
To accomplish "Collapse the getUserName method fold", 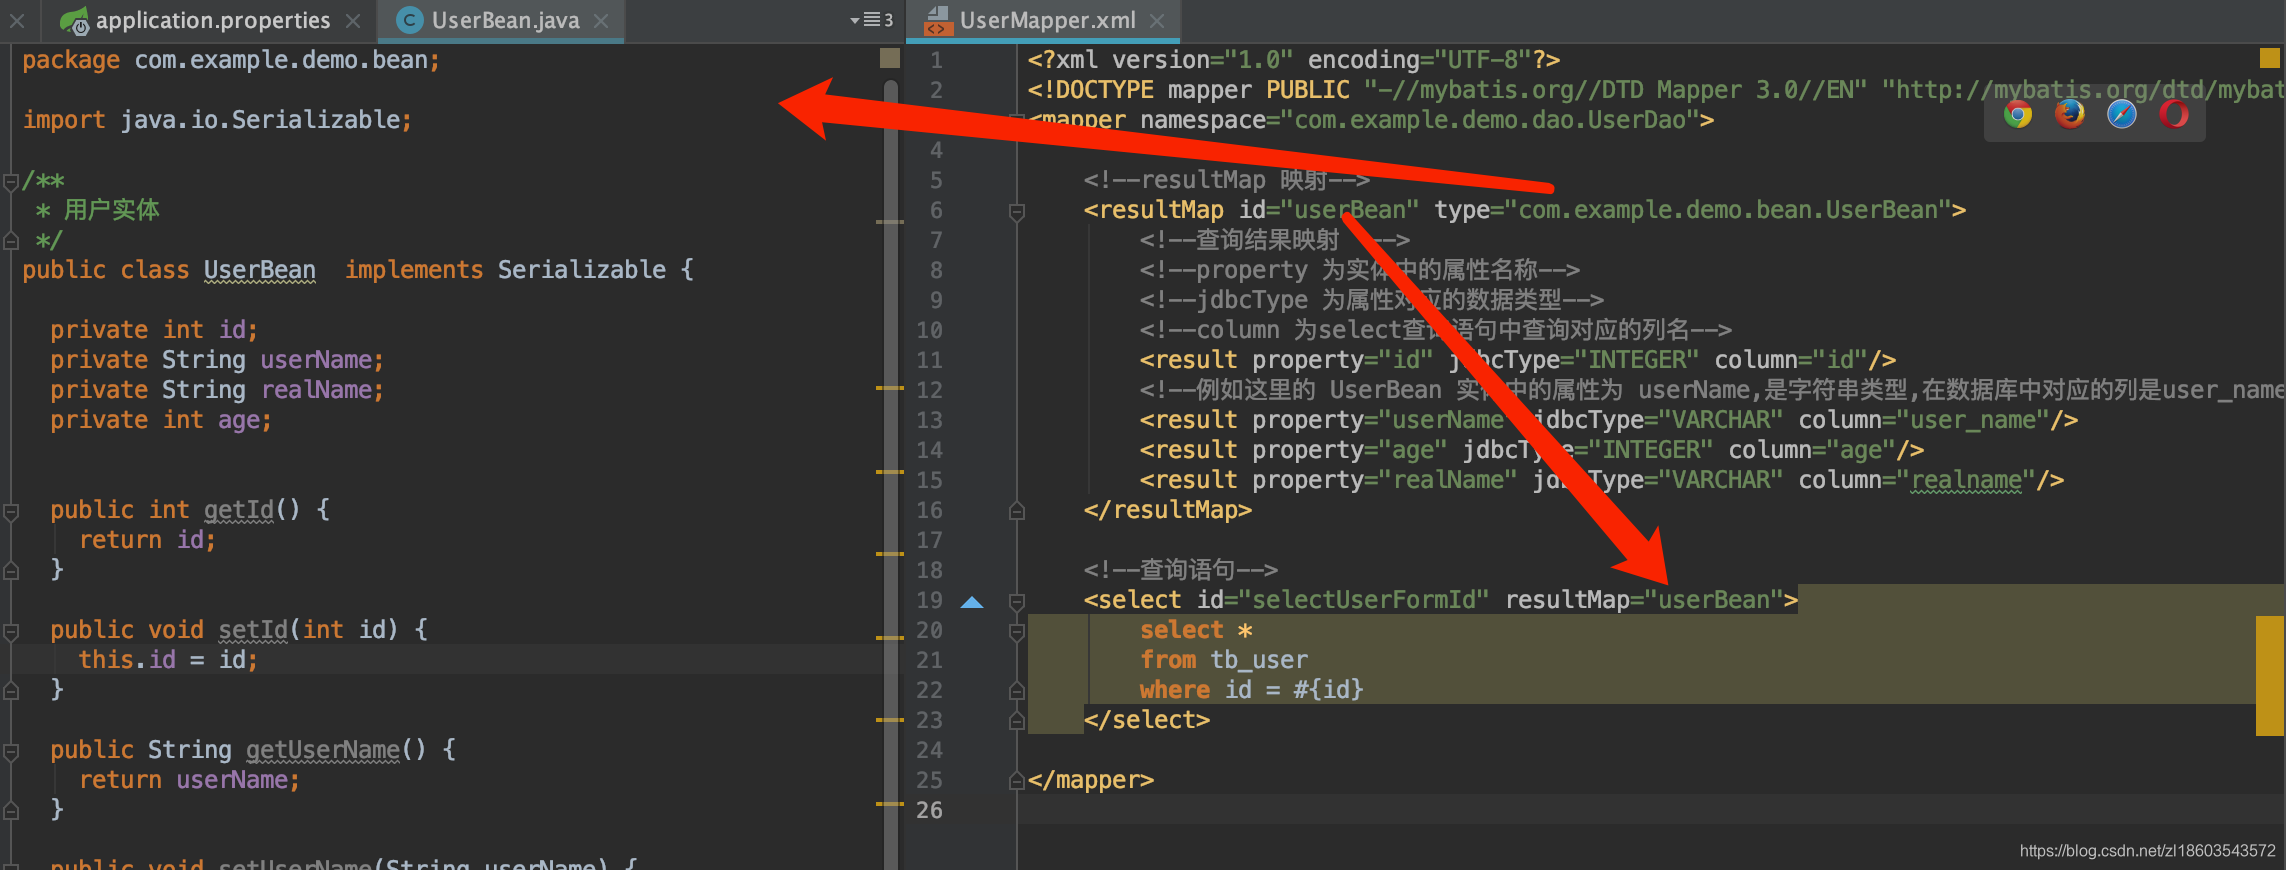I will coord(11,751).
